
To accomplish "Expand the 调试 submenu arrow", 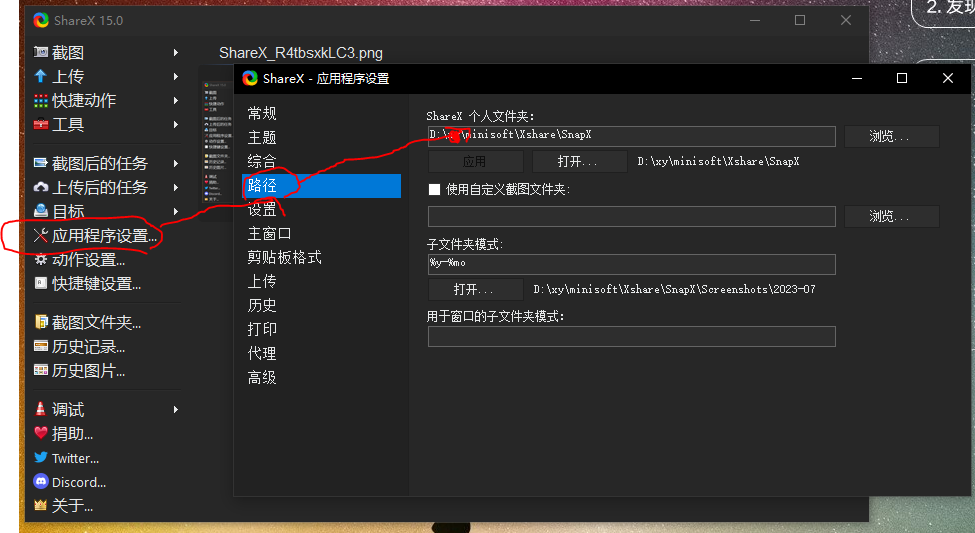I will pyautogui.click(x=176, y=409).
